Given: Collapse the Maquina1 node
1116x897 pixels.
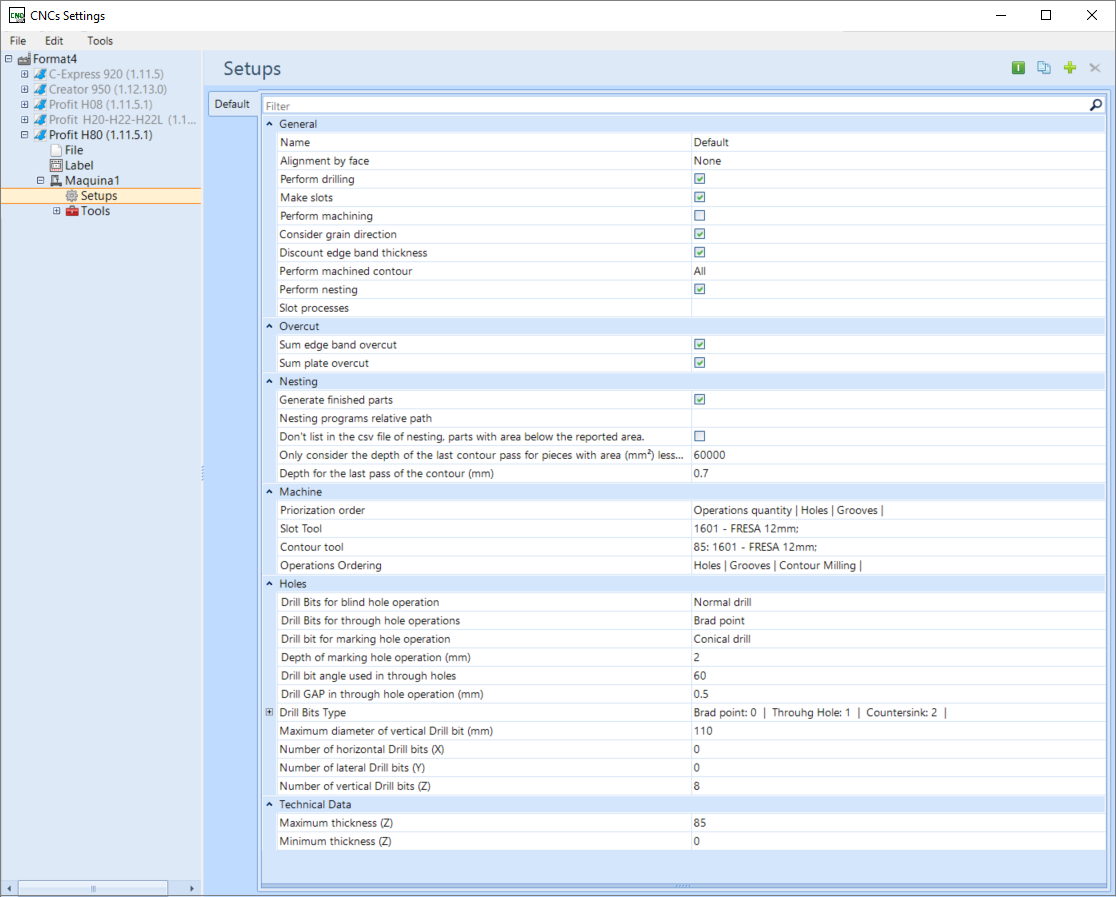Looking at the screenshot, I should (41, 180).
